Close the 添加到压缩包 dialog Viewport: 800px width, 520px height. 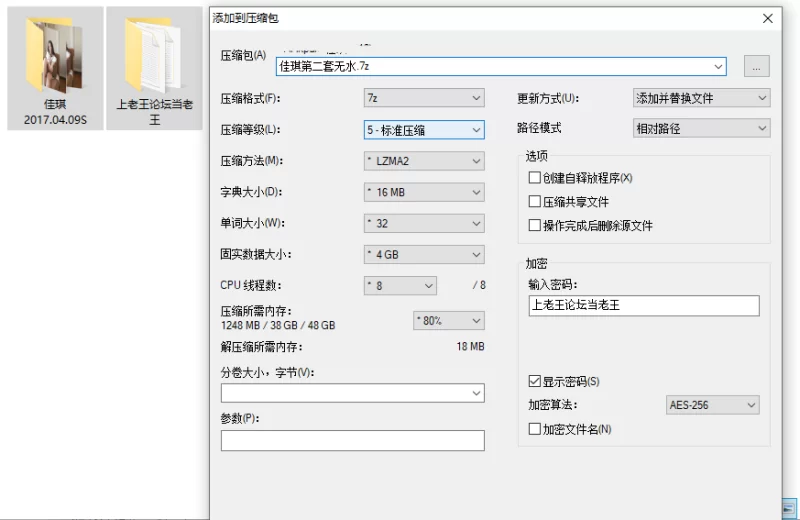(767, 18)
